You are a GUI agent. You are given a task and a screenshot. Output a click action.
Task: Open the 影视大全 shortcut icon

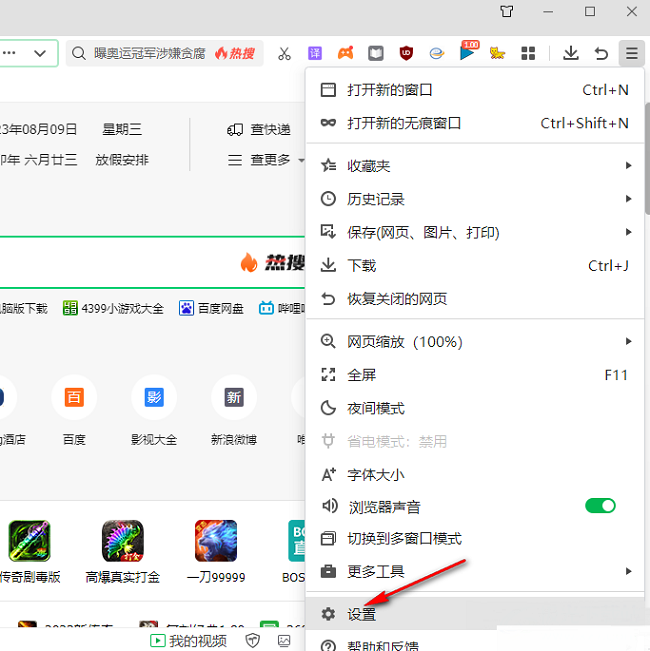pos(154,397)
